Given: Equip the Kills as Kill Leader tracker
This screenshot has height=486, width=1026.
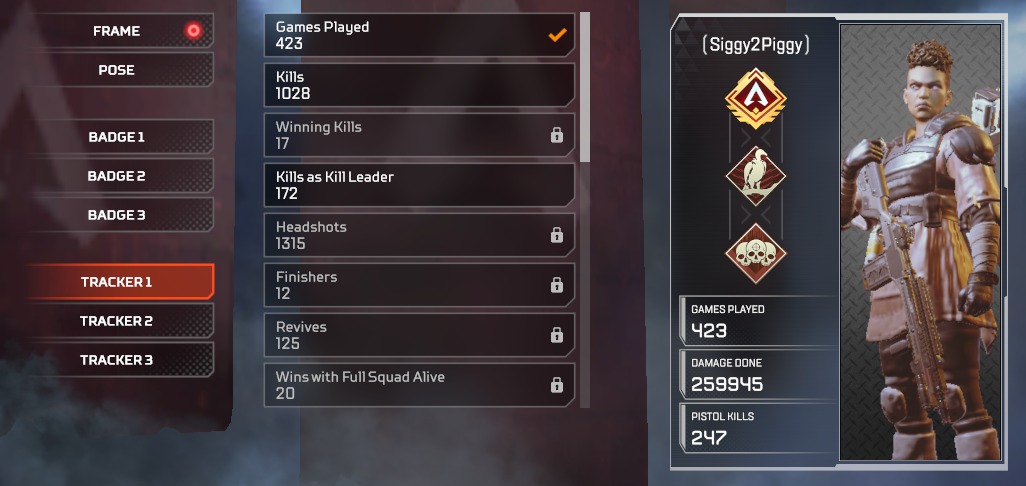Looking at the screenshot, I should (x=419, y=185).
